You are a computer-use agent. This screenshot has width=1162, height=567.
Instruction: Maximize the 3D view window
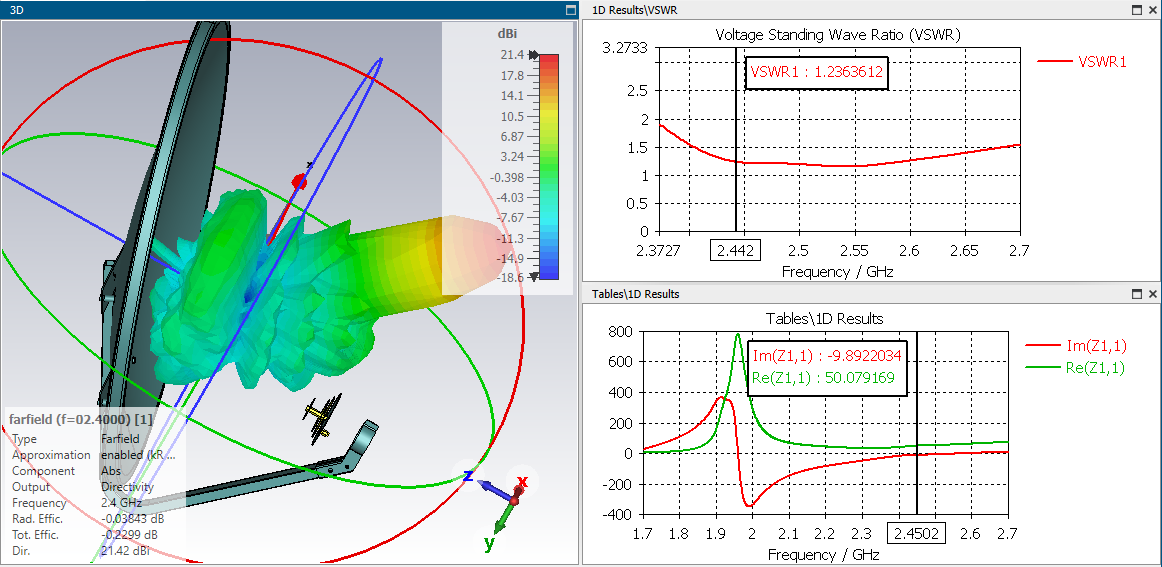[x=570, y=10]
